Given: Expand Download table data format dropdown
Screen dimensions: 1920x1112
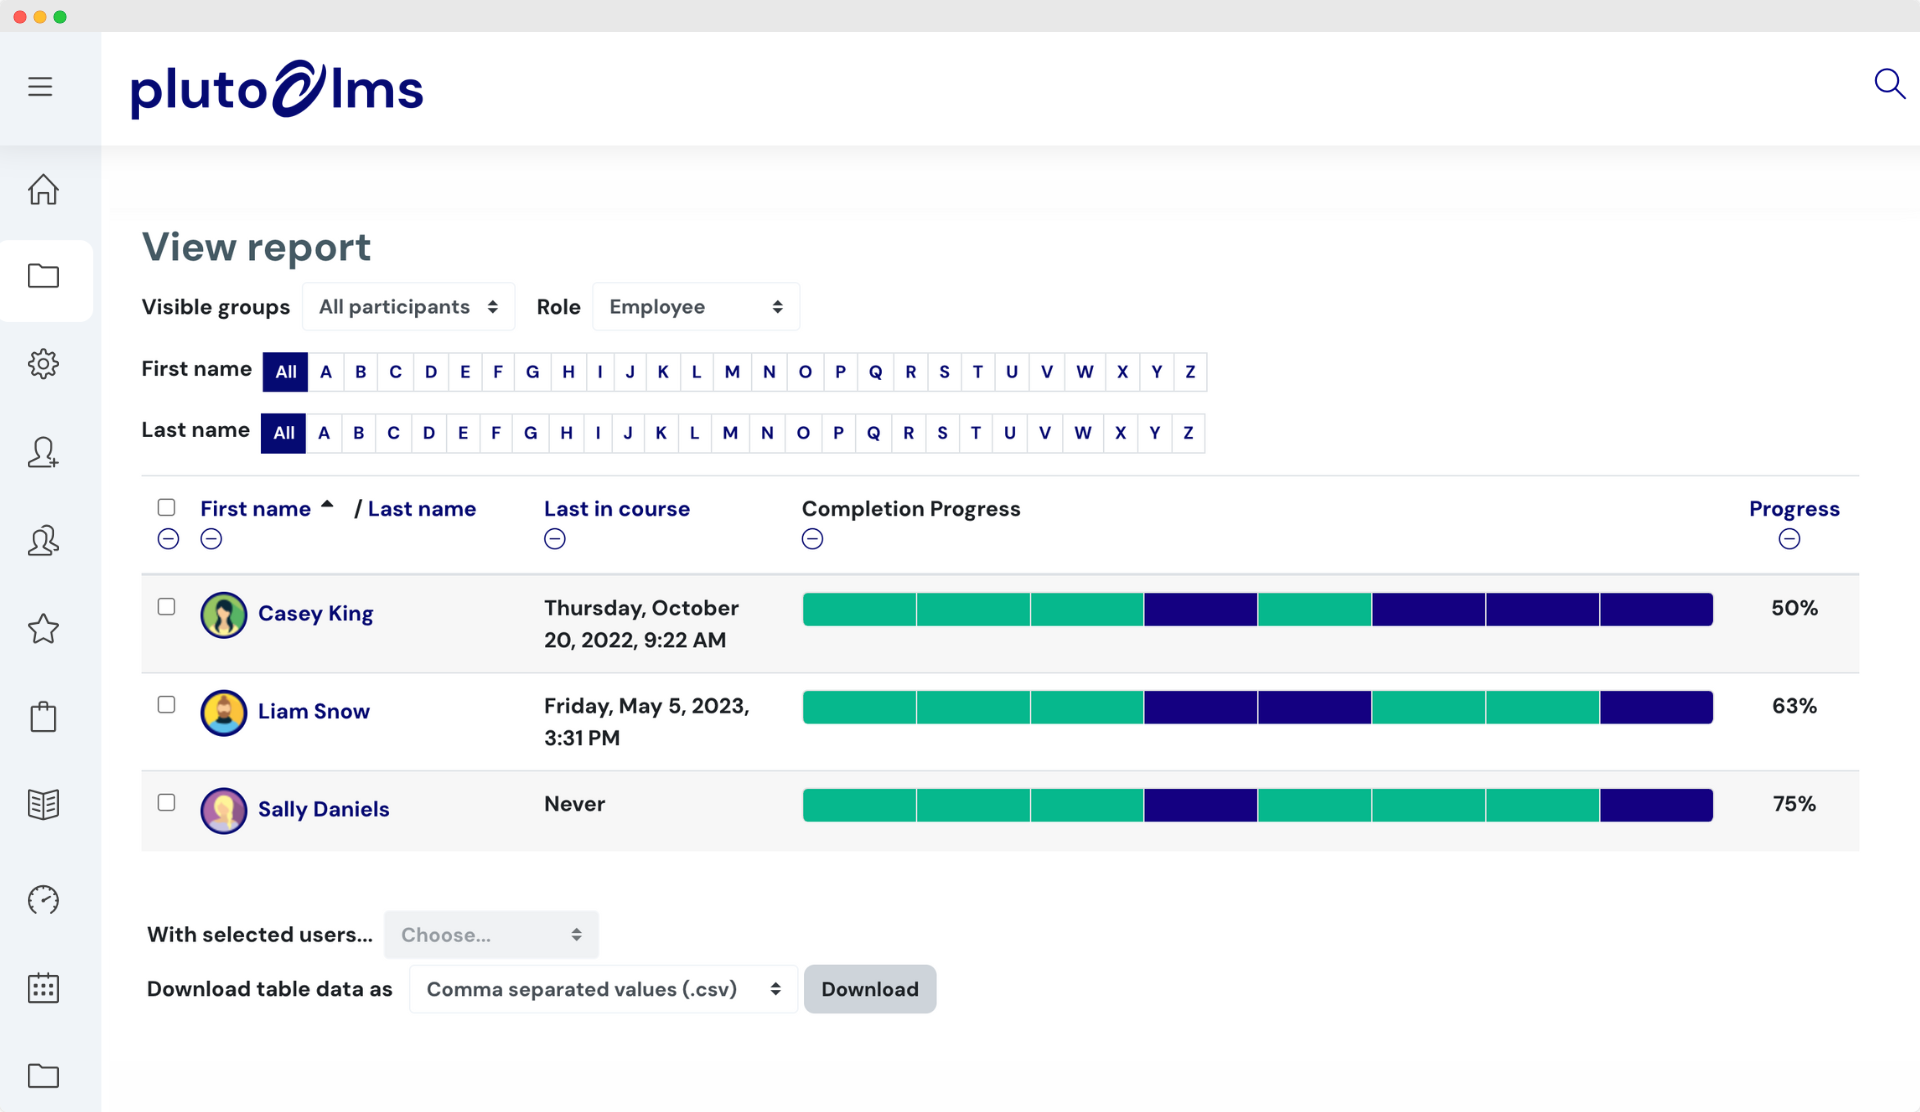Looking at the screenshot, I should [601, 989].
